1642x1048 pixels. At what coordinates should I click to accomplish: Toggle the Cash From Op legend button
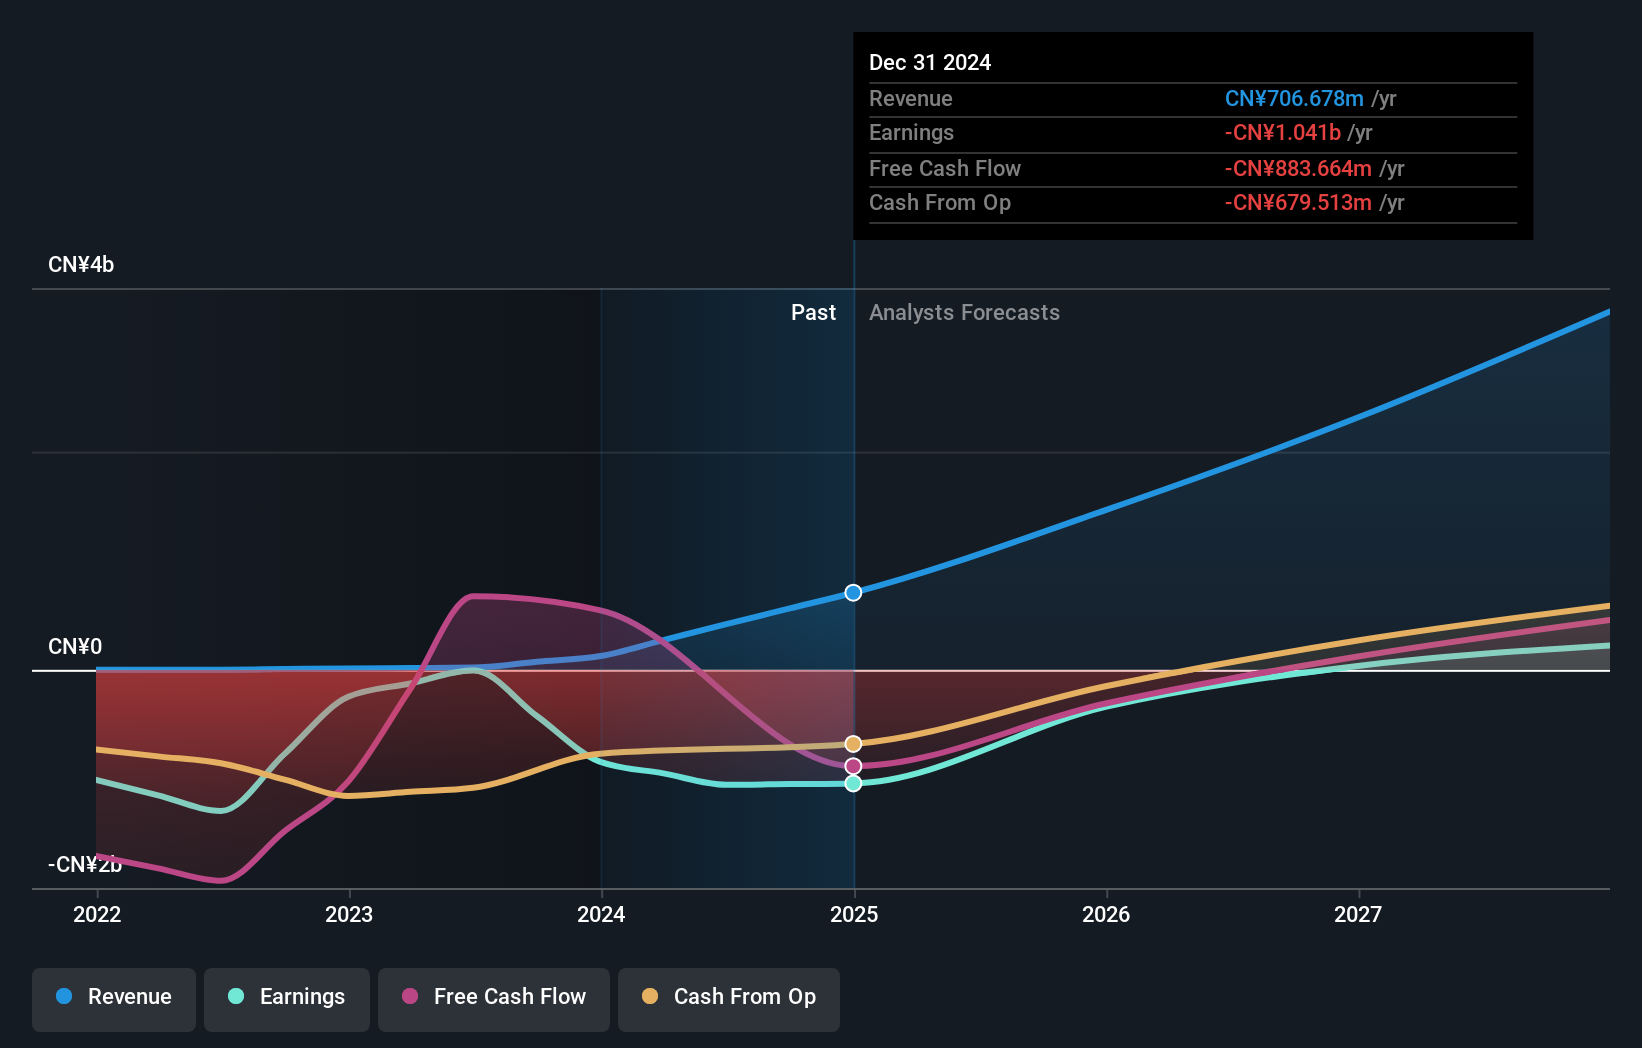[x=729, y=999]
